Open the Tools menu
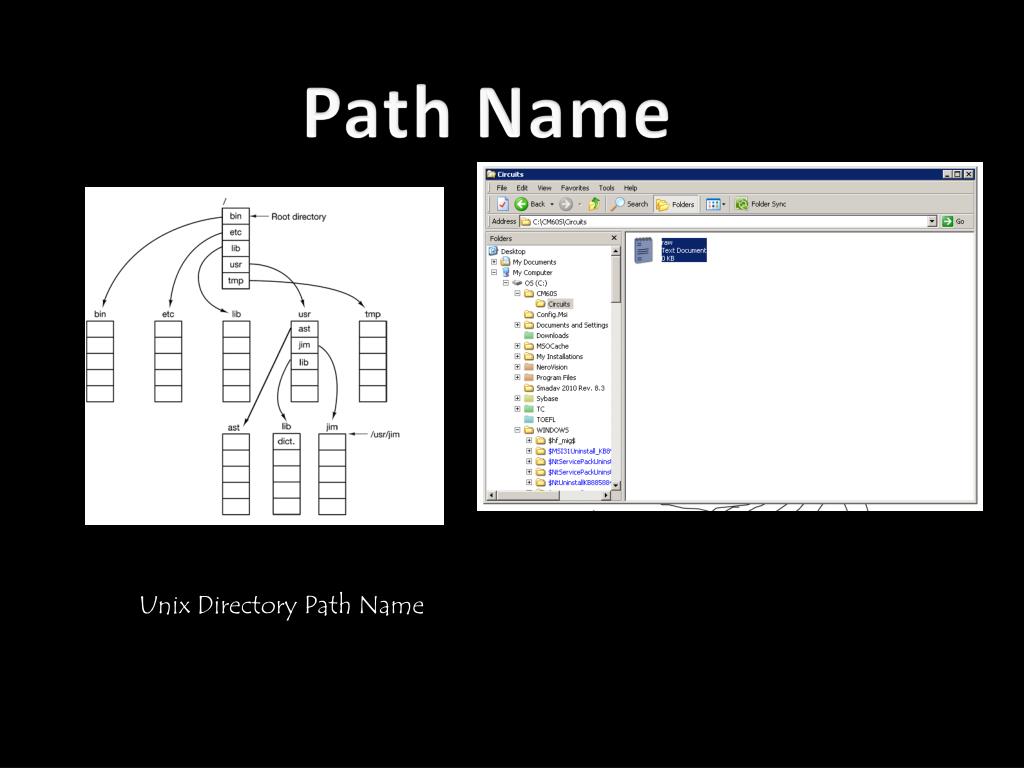The height and width of the screenshot is (768, 1024). (606, 188)
